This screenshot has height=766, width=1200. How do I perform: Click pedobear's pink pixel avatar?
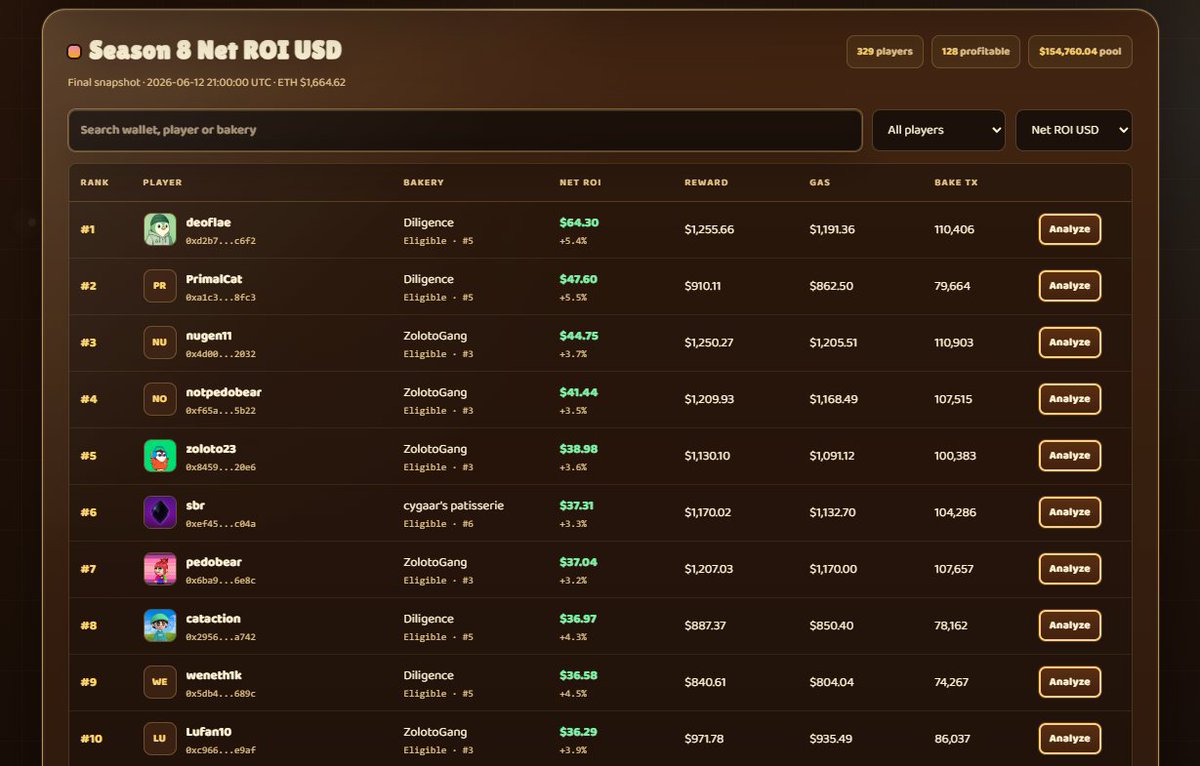click(160, 568)
